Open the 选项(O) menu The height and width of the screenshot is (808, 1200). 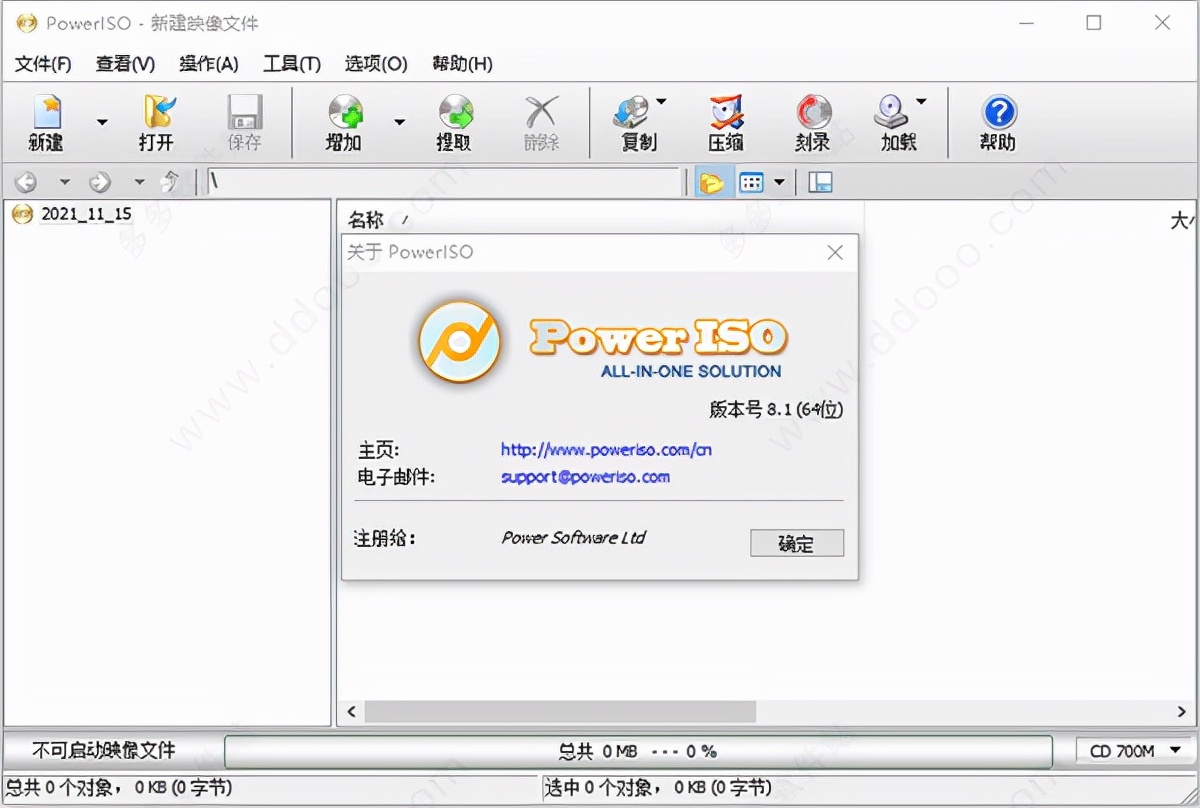click(375, 63)
